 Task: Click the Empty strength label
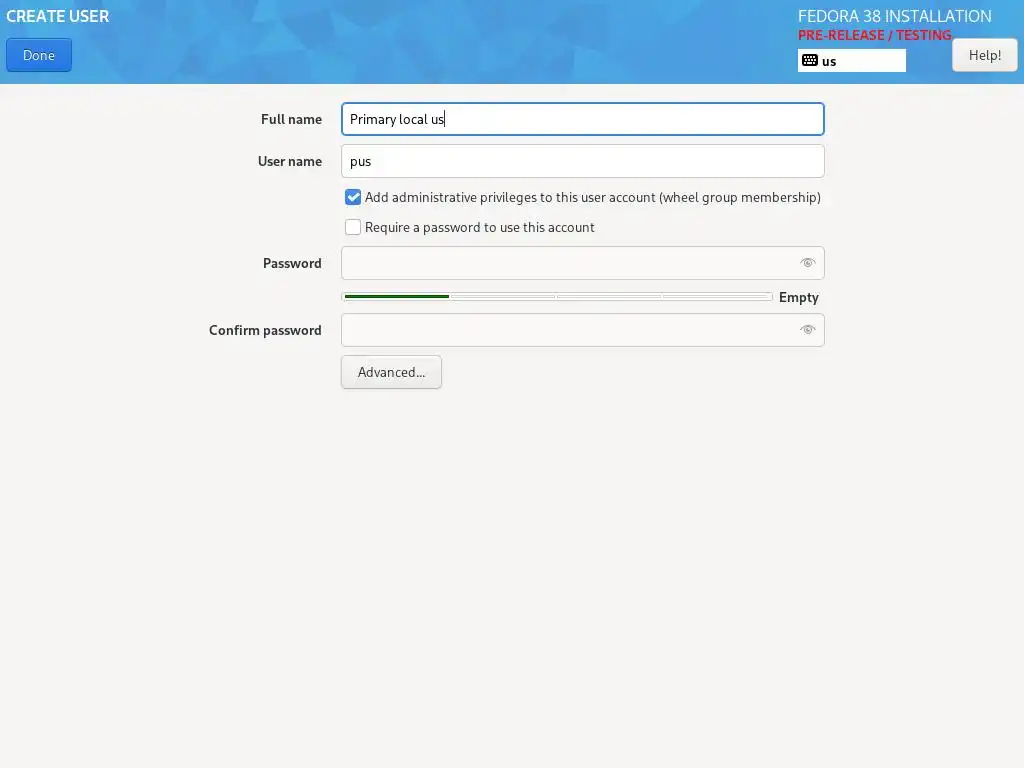point(799,297)
